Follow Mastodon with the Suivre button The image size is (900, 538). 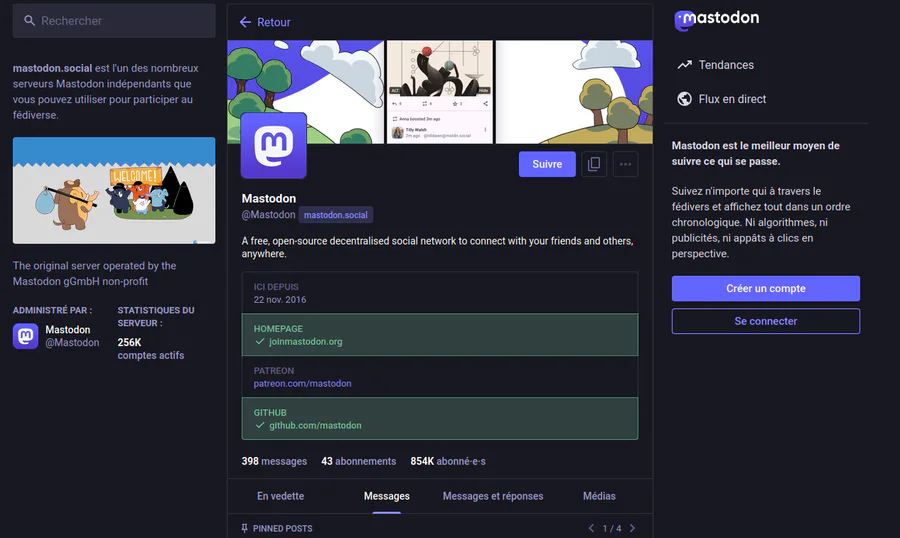pyautogui.click(x=547, y=164)
